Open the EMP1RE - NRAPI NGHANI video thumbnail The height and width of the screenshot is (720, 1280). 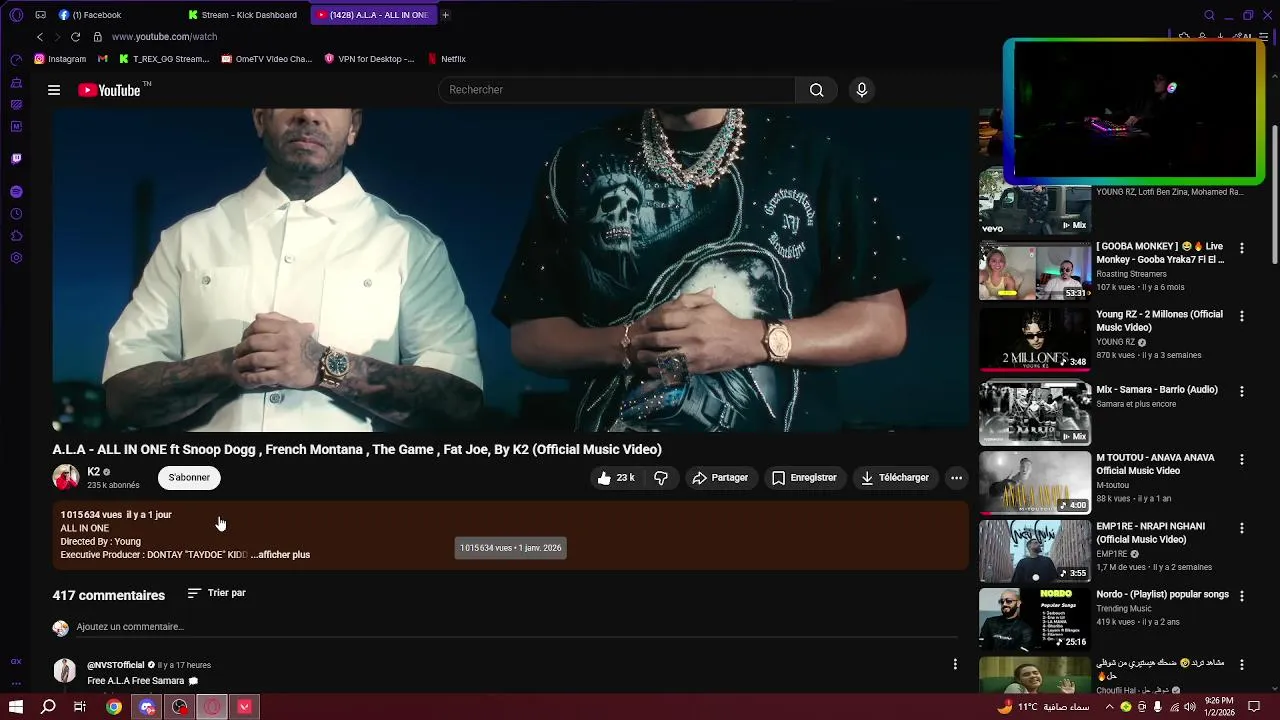[x=1035, y=551]
